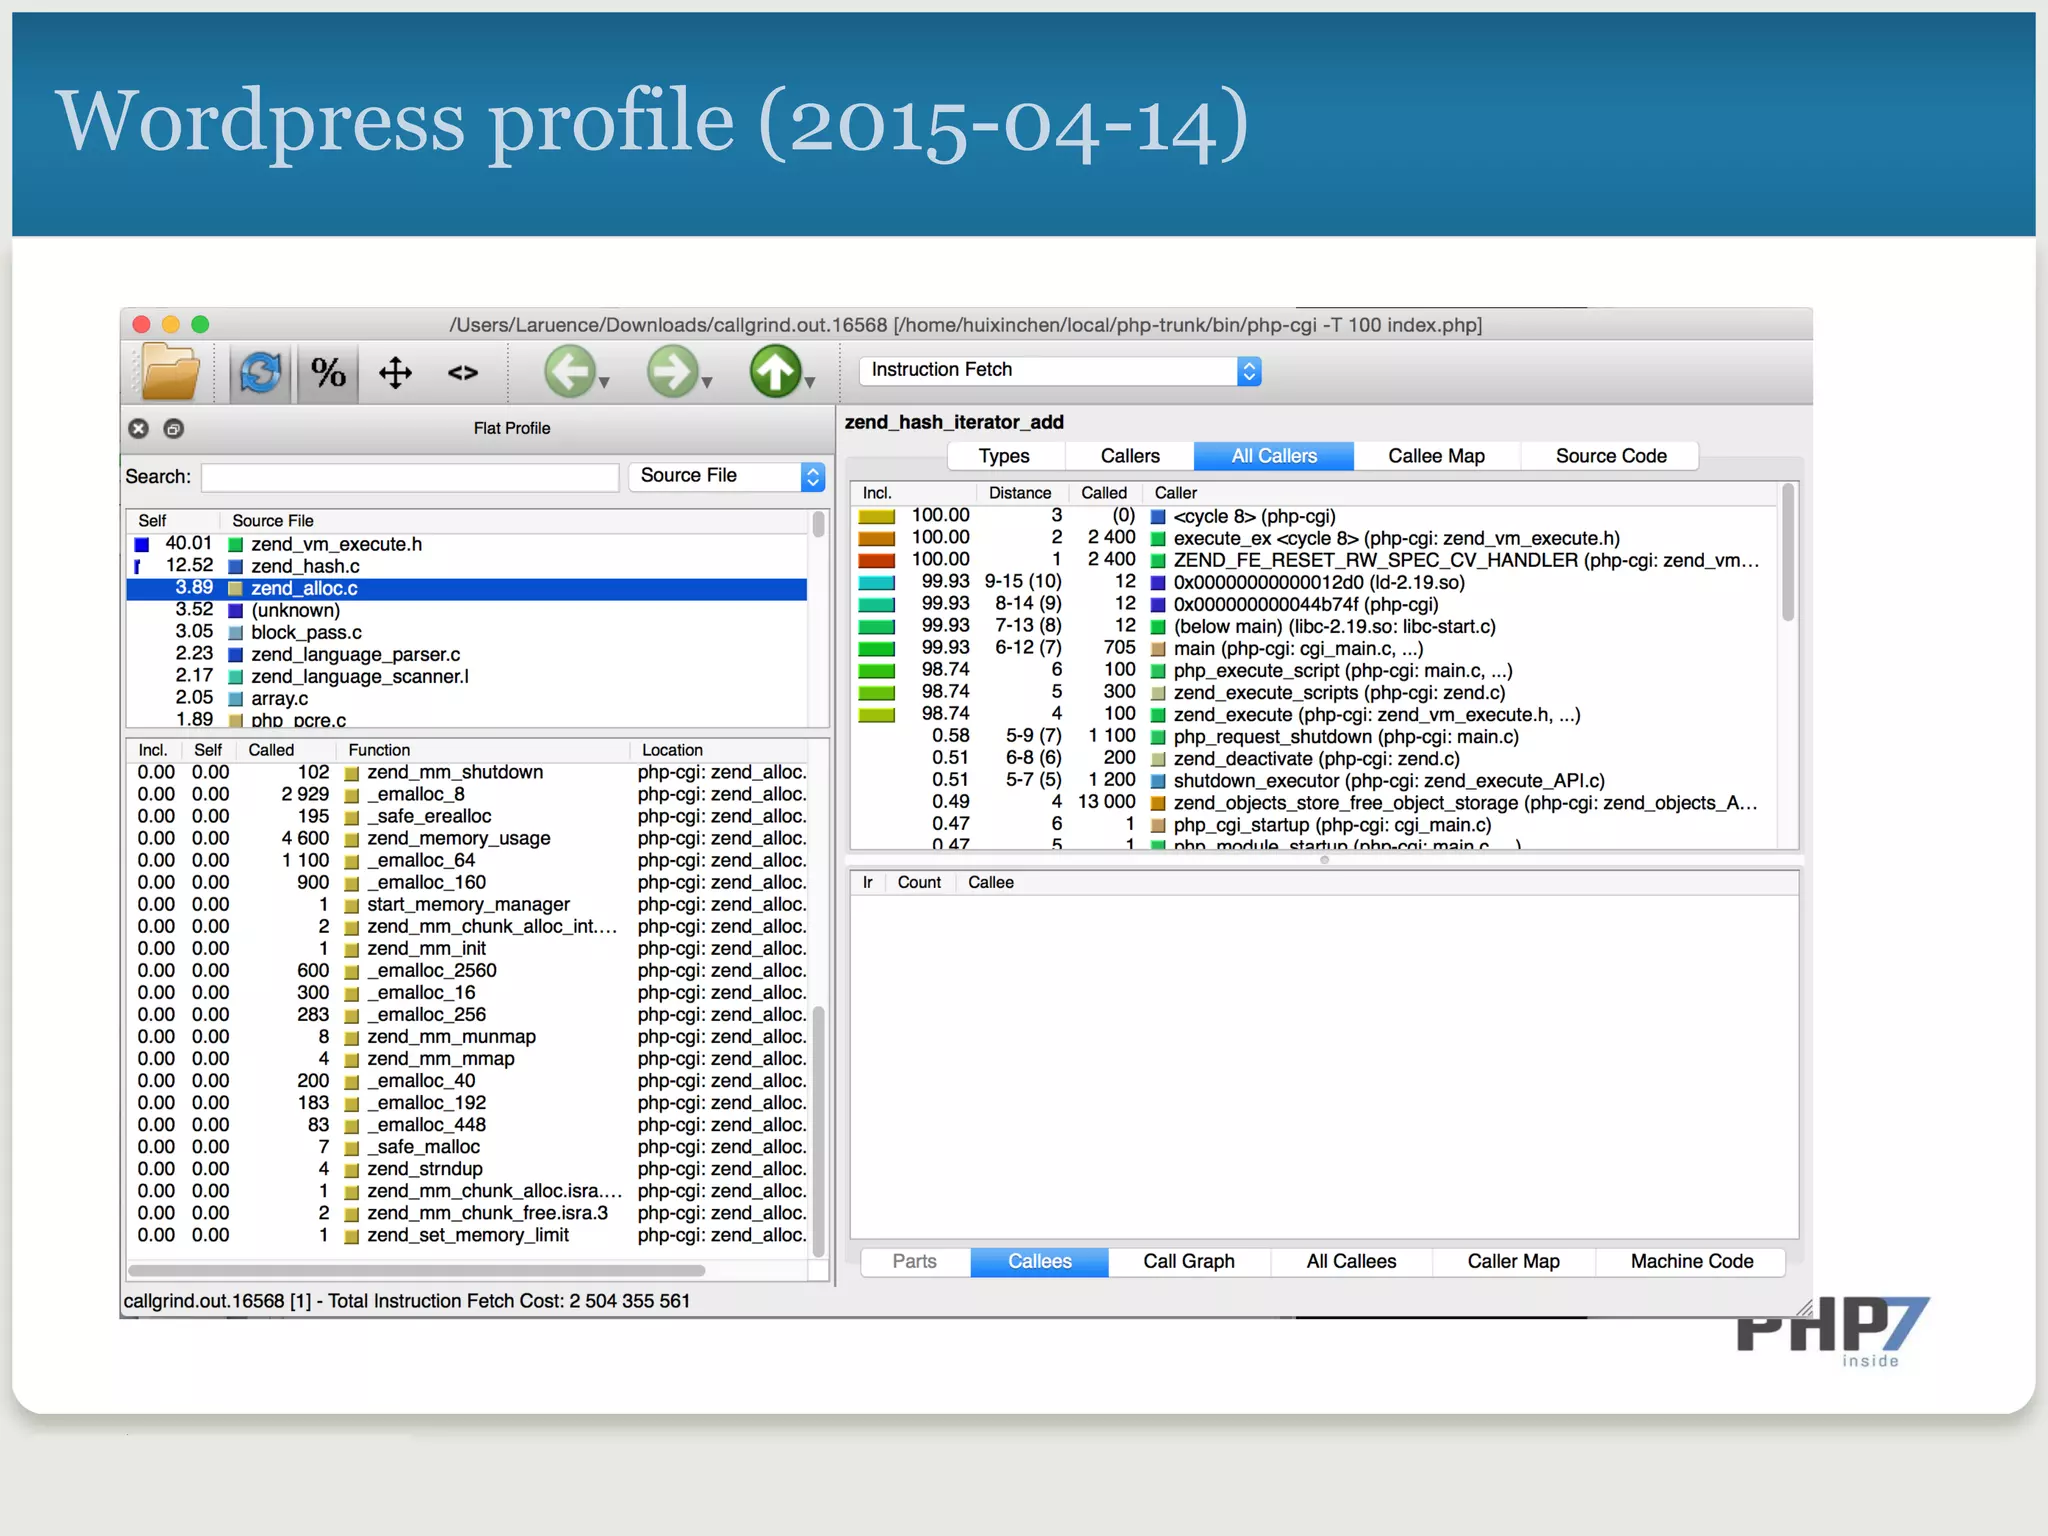Screen dimensions: 2048x1536
Task: Sort callers by Distance column
Action: 1020,493
